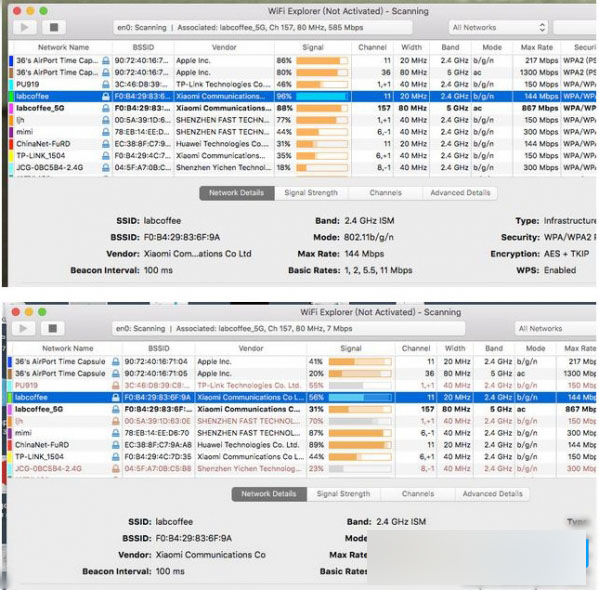Screen dimensions: 599x590
Task: Click lock icon on labcoffee_5G row with 88% signal
Action: pos(106,108)
